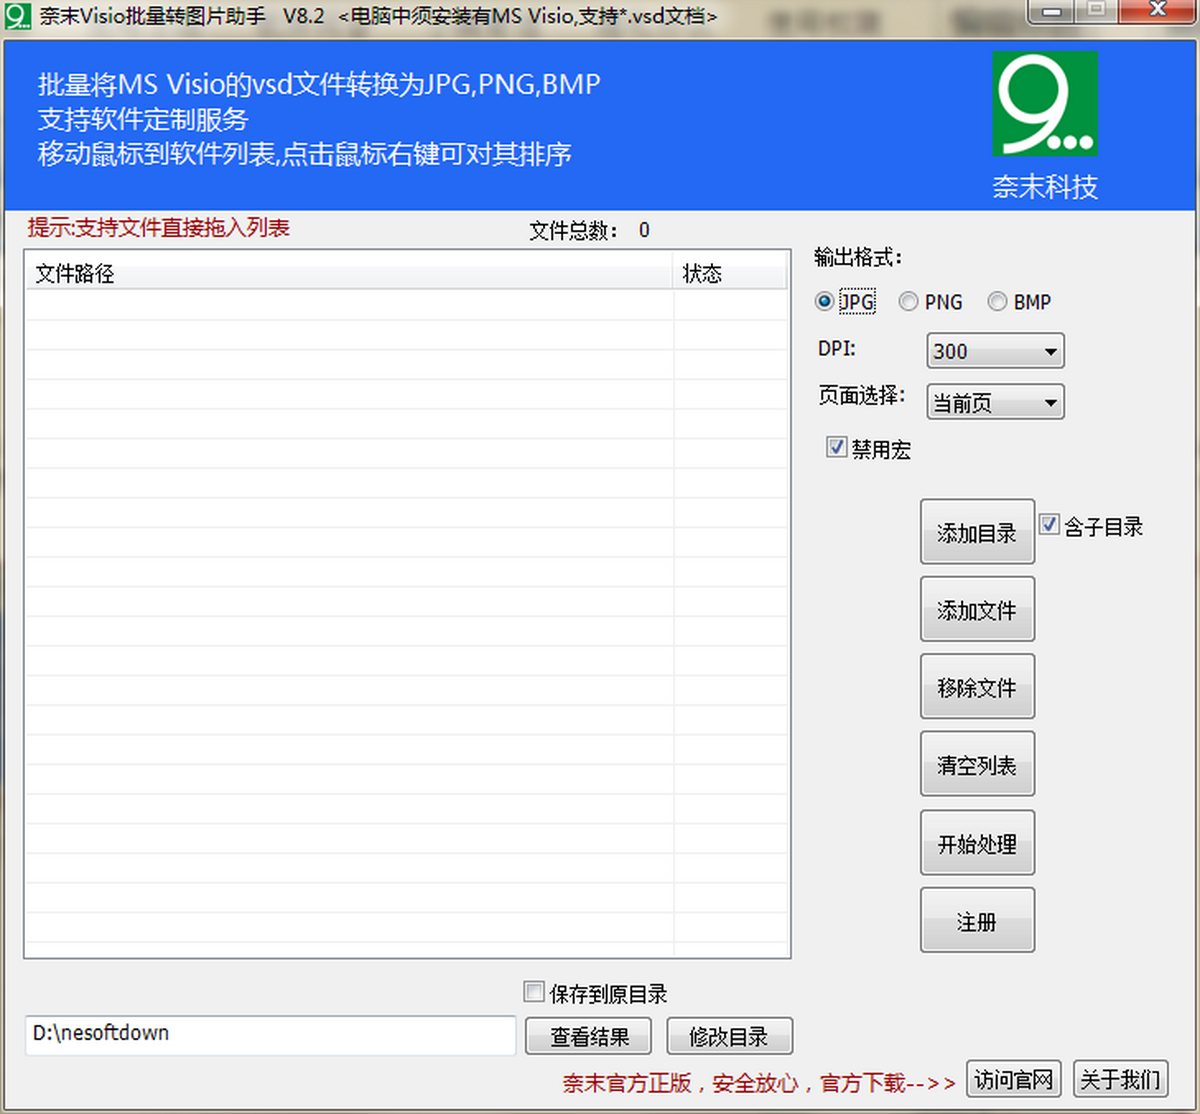Select the JPG output format
Screen dimensions: 1200x1114
[823, 301]
